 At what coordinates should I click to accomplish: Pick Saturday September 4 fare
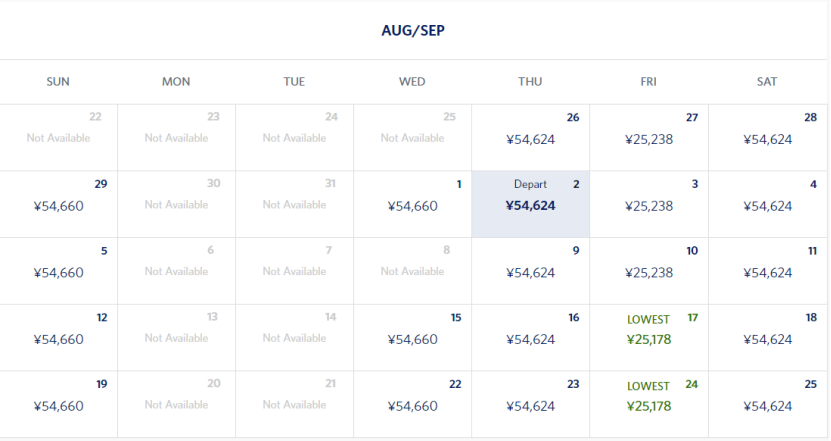tap(767, 205)
